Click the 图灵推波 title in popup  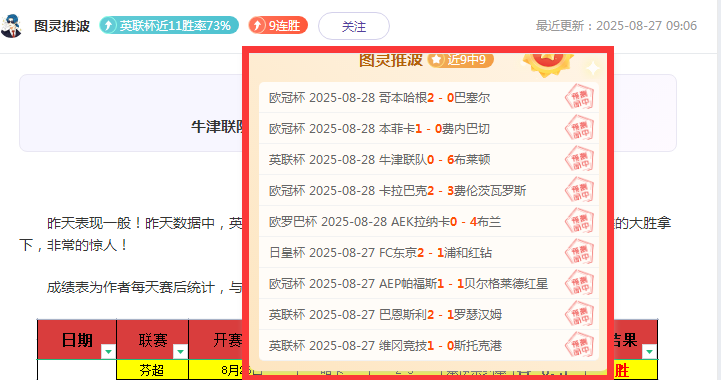390,60
